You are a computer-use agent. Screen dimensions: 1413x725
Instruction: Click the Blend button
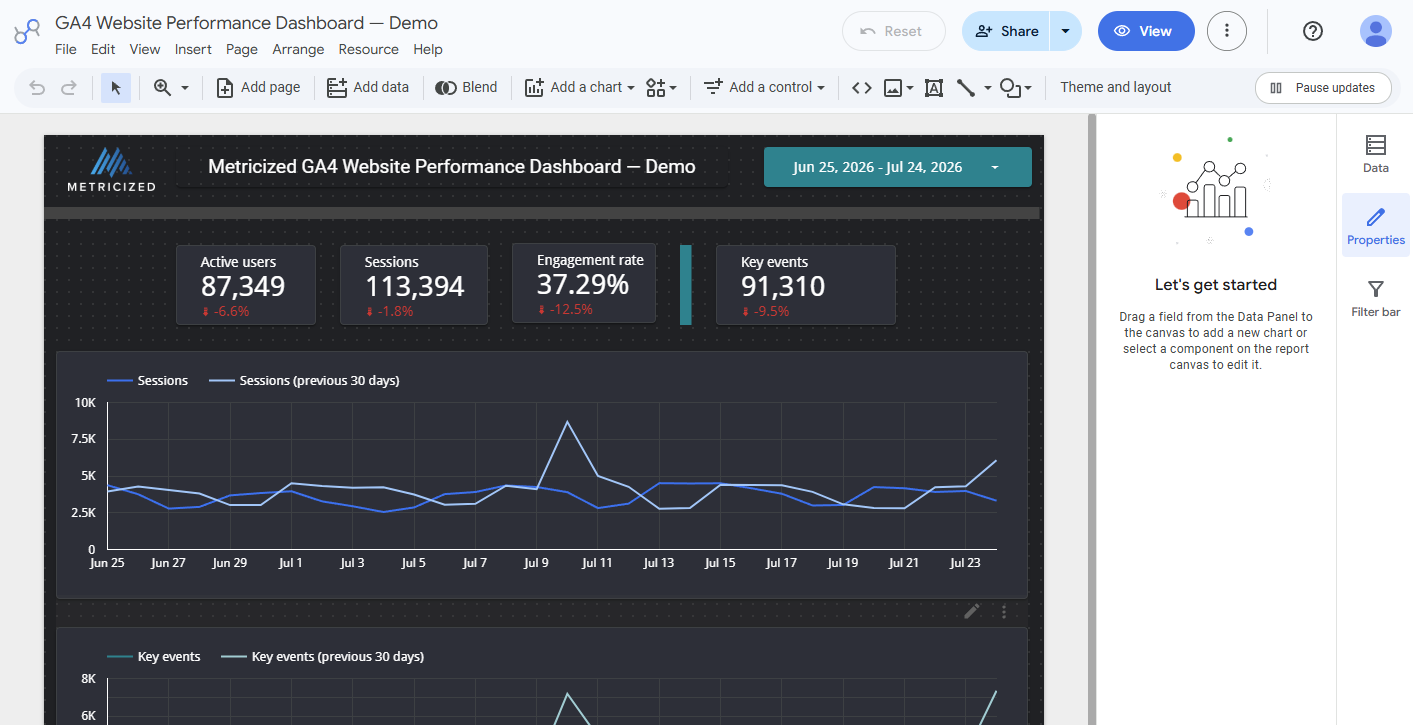click(x=466, y=88)
